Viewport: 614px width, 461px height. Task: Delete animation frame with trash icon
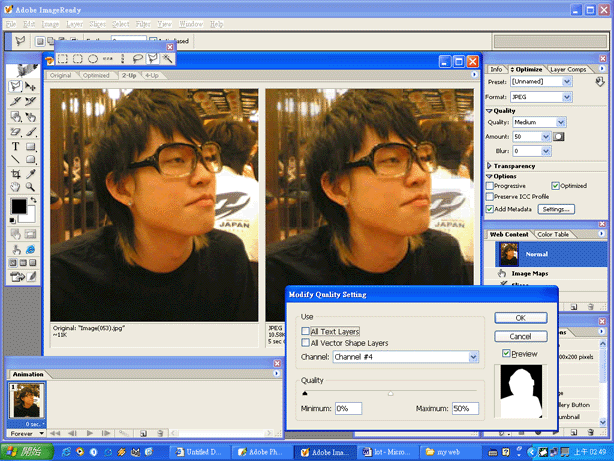tap(160, 433)
